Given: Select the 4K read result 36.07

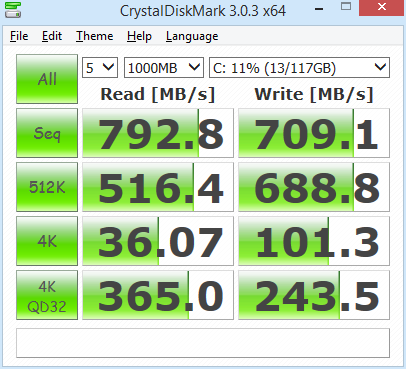Looking at the screenshot, I should 158,241.
